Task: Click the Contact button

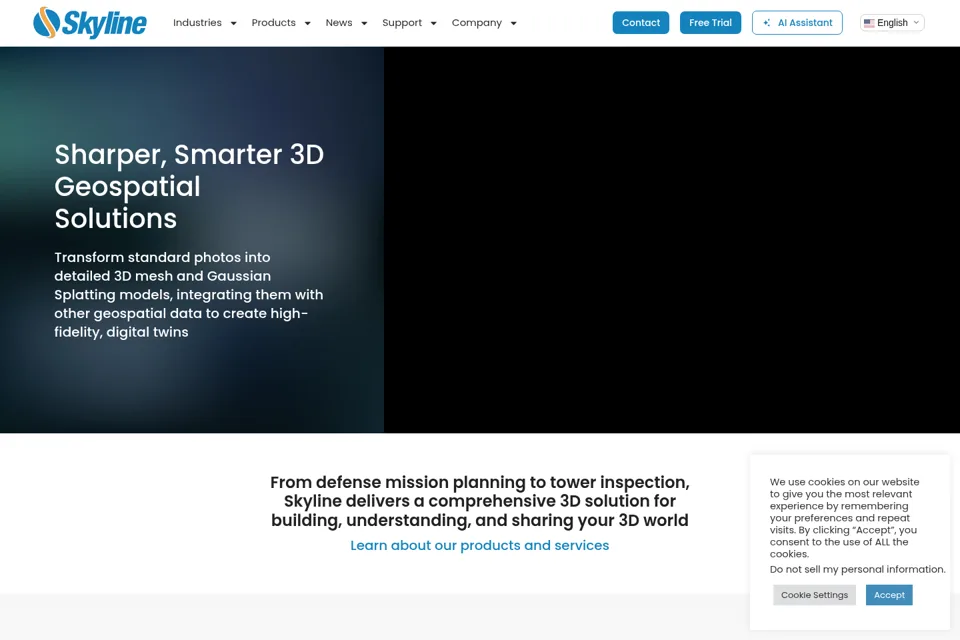Action: tap(640, 23)
